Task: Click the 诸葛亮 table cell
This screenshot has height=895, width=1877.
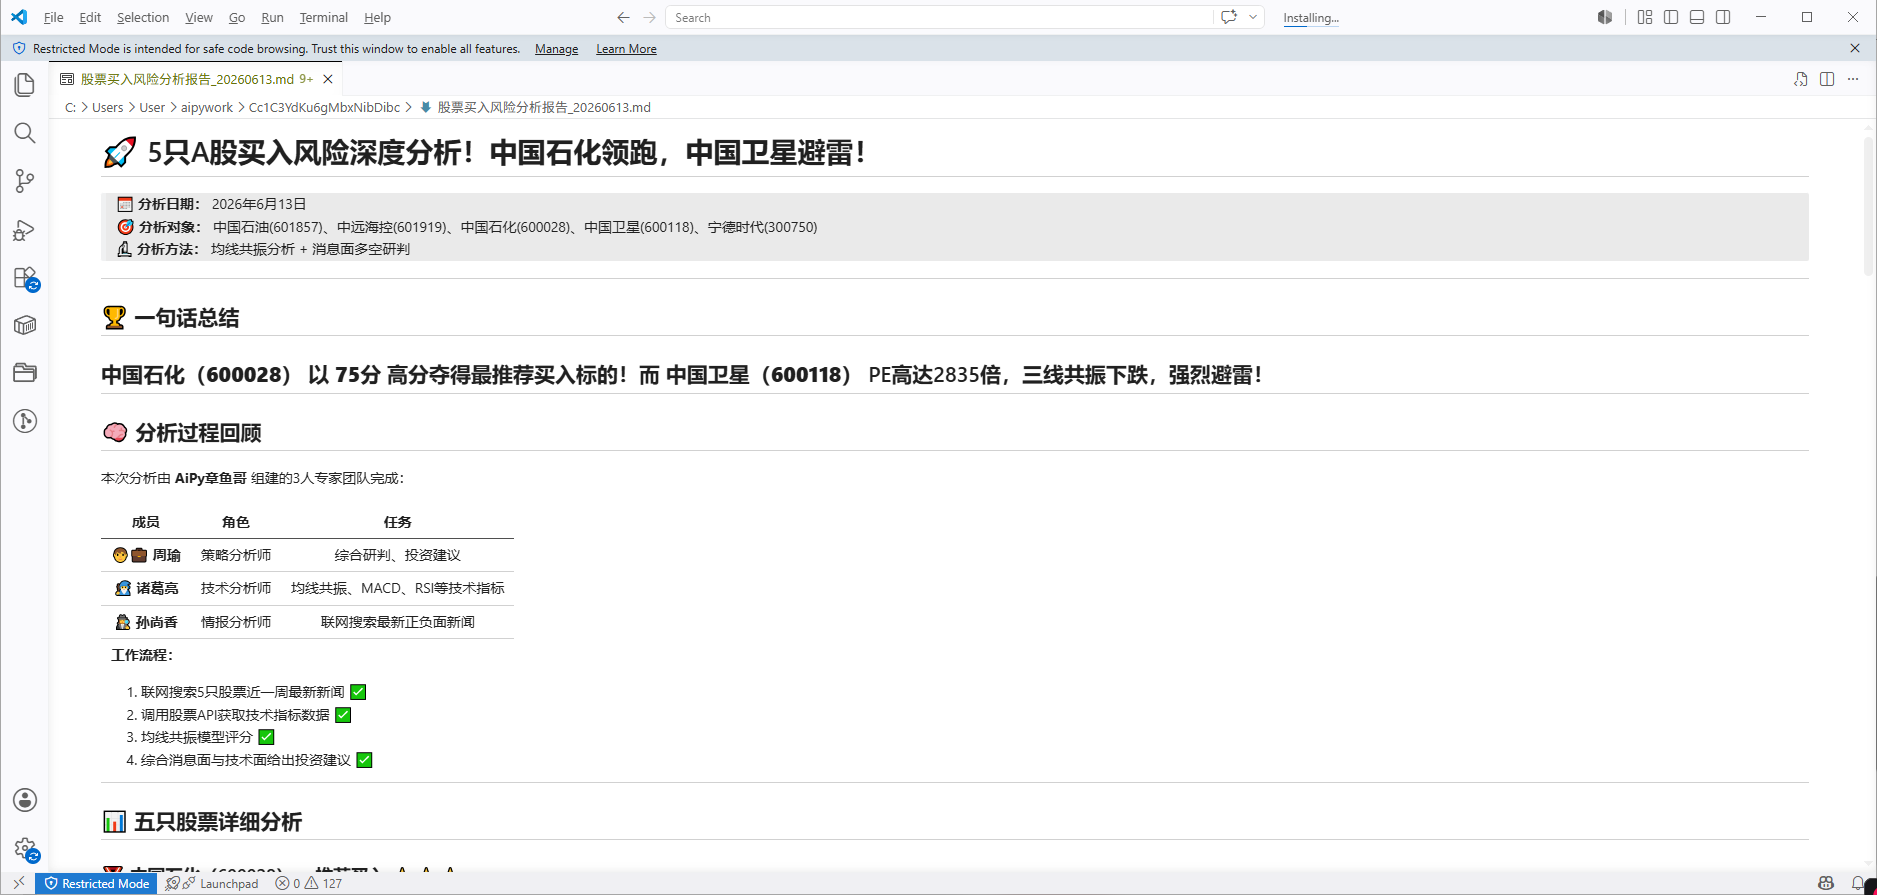Action: click(x=146, y=588)
